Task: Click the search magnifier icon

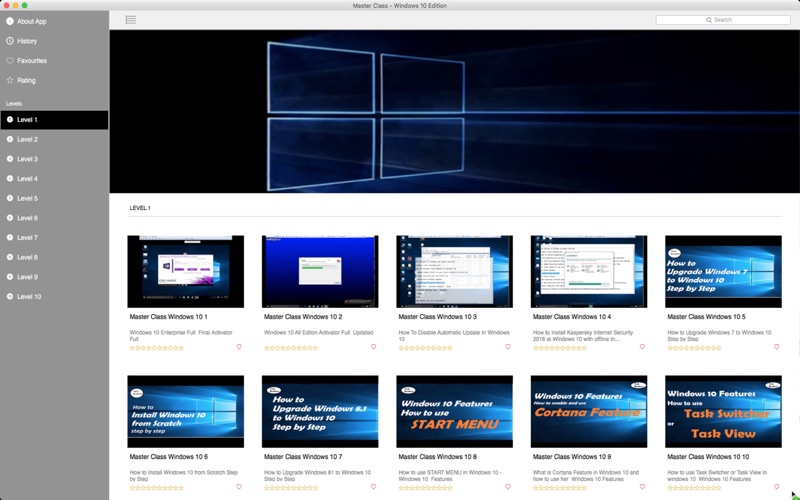Action: click(x=709, y=20)
